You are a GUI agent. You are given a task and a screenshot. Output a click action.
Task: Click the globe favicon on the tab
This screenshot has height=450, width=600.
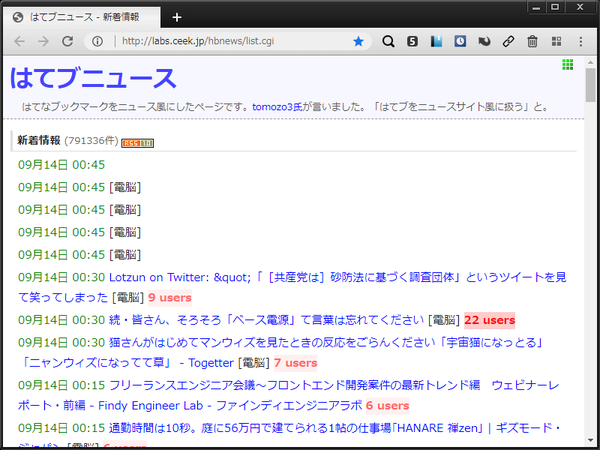pyautogui.click(x=18, y=17)
